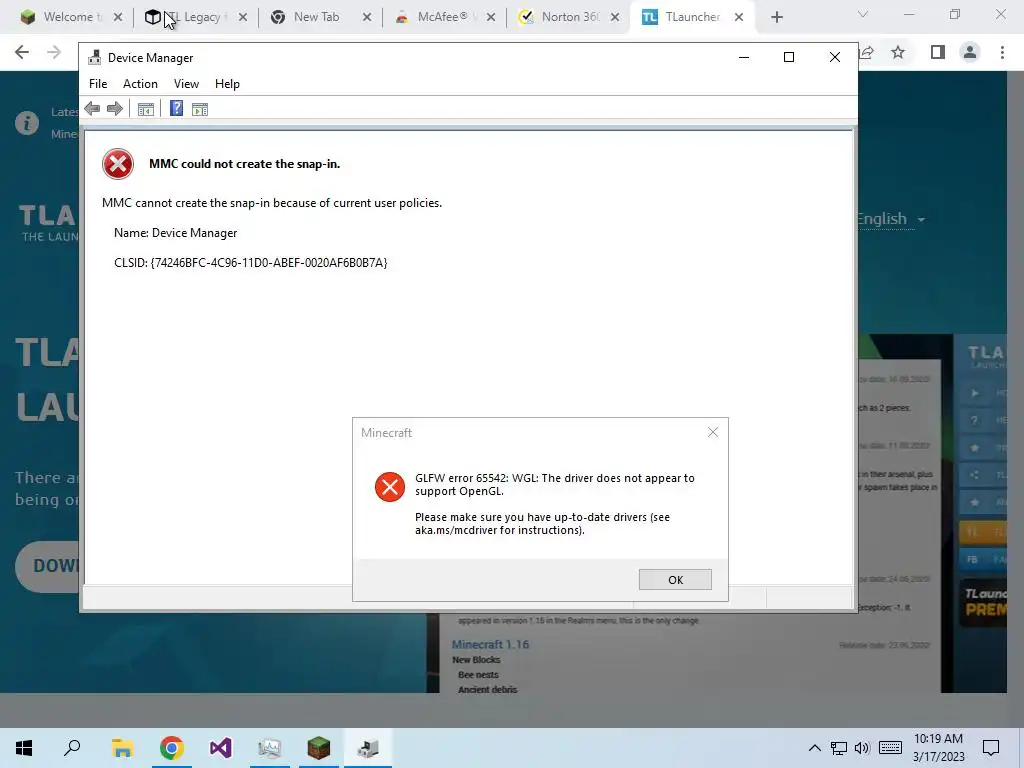Open the Chrome three-dot menu
This screenshot has width=1024, height=768.
[x=1002, y=52]
